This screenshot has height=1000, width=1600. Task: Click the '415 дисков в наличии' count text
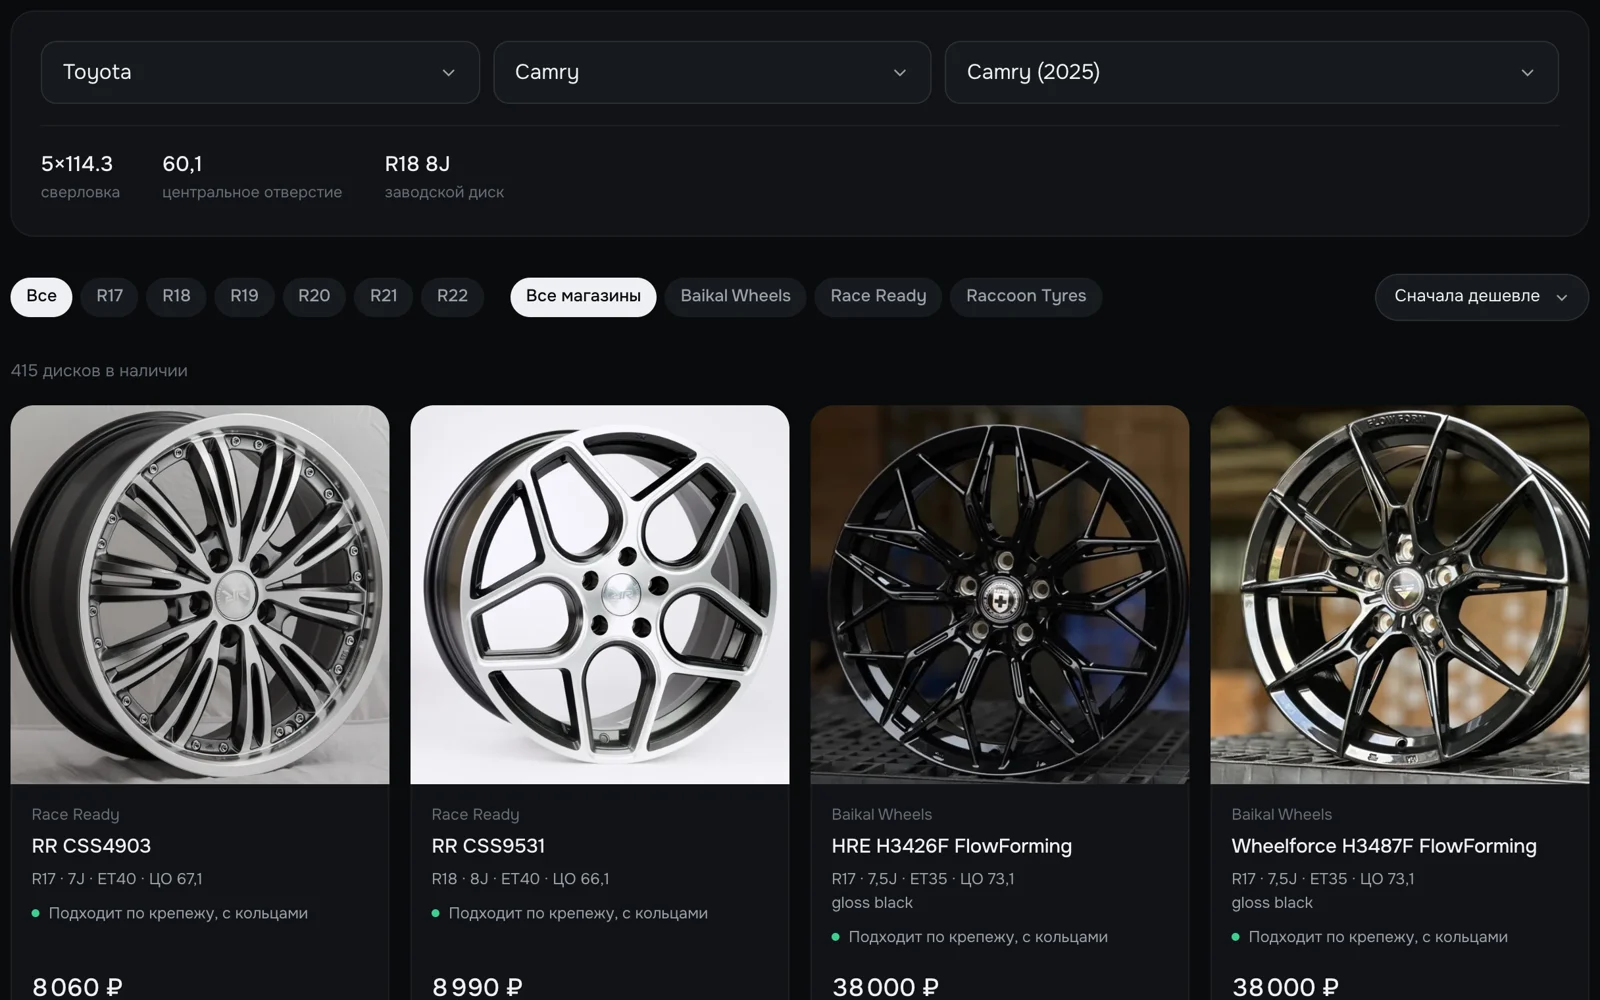tap(99, 371)
